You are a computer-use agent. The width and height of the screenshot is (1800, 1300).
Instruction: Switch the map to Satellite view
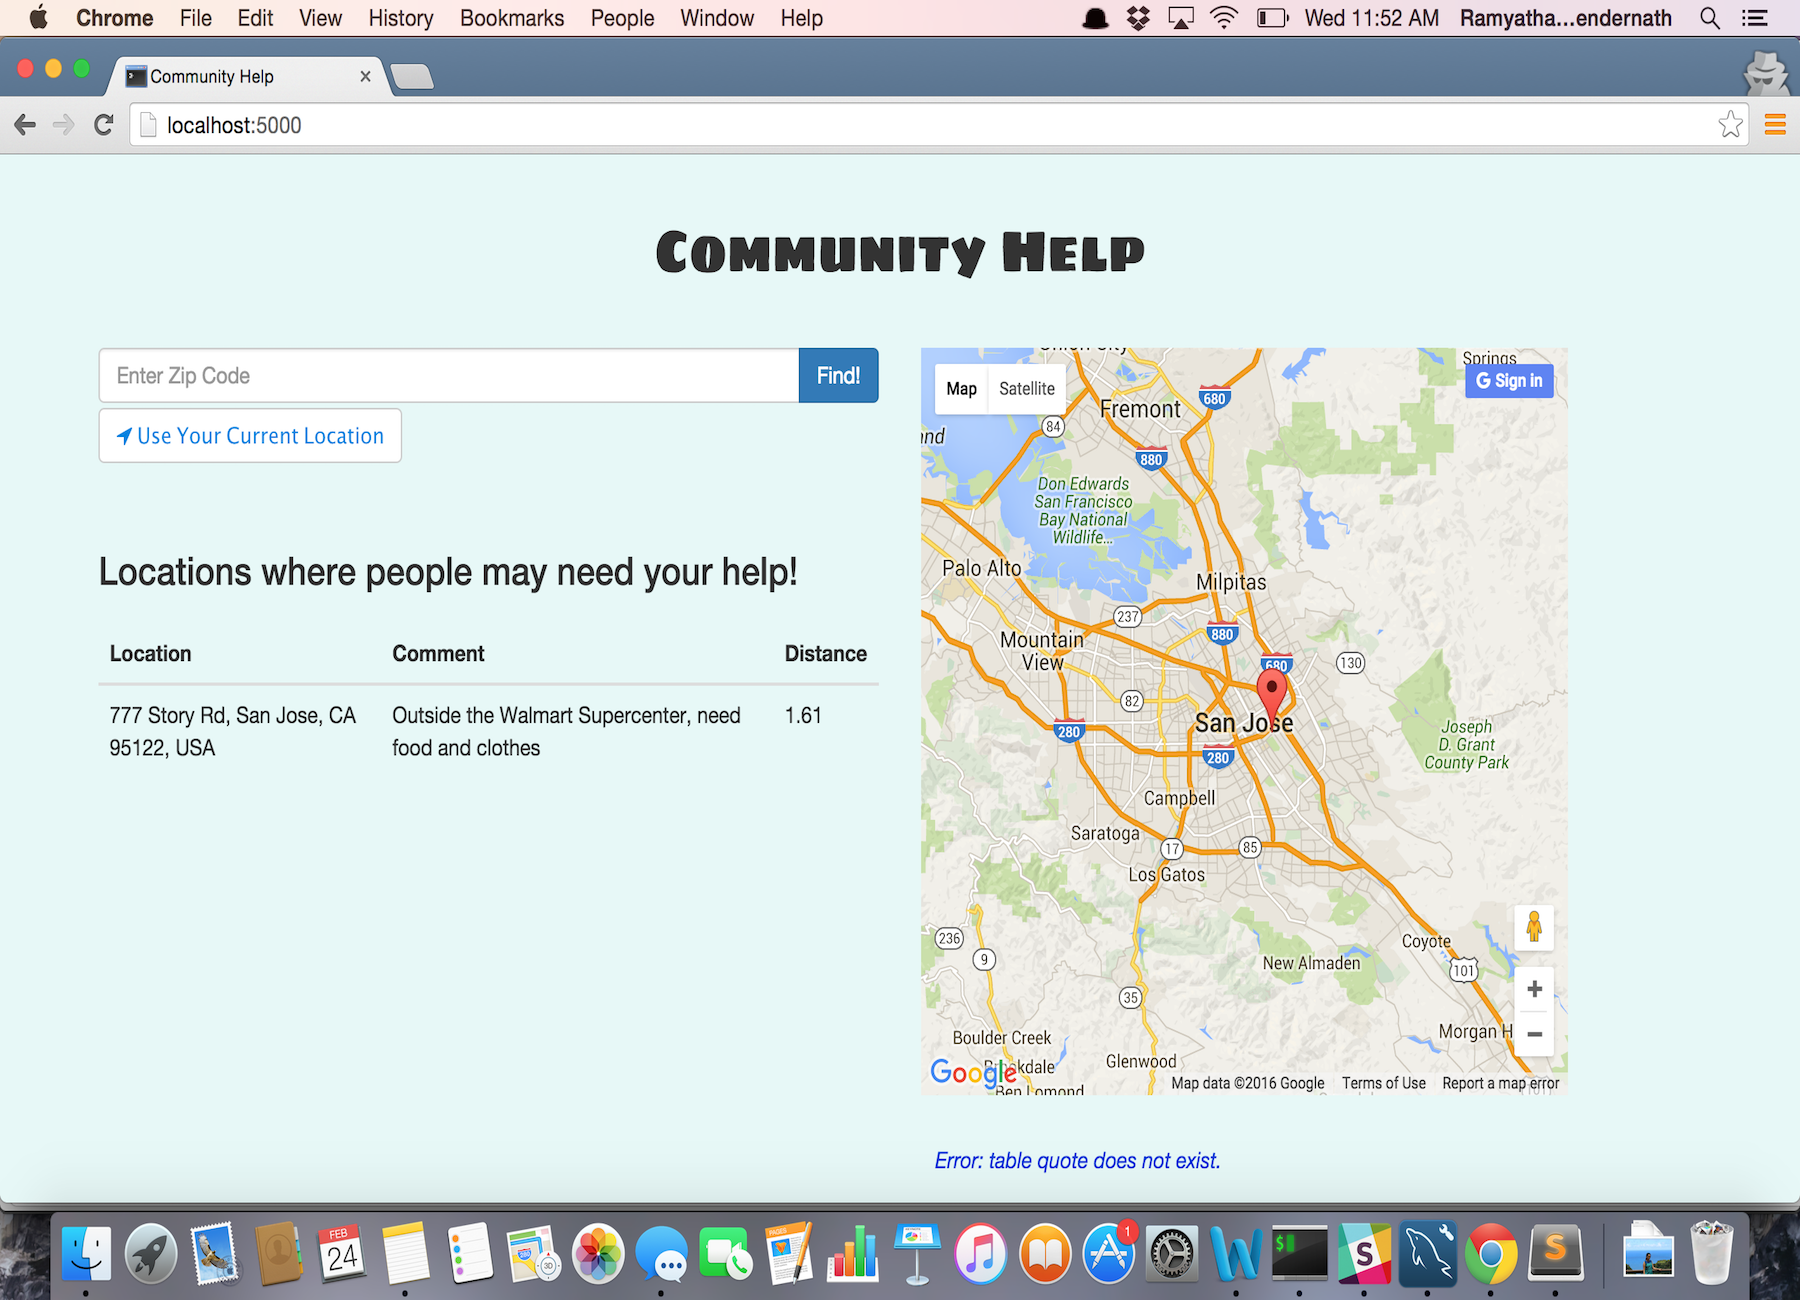(x=1027, y=388)
